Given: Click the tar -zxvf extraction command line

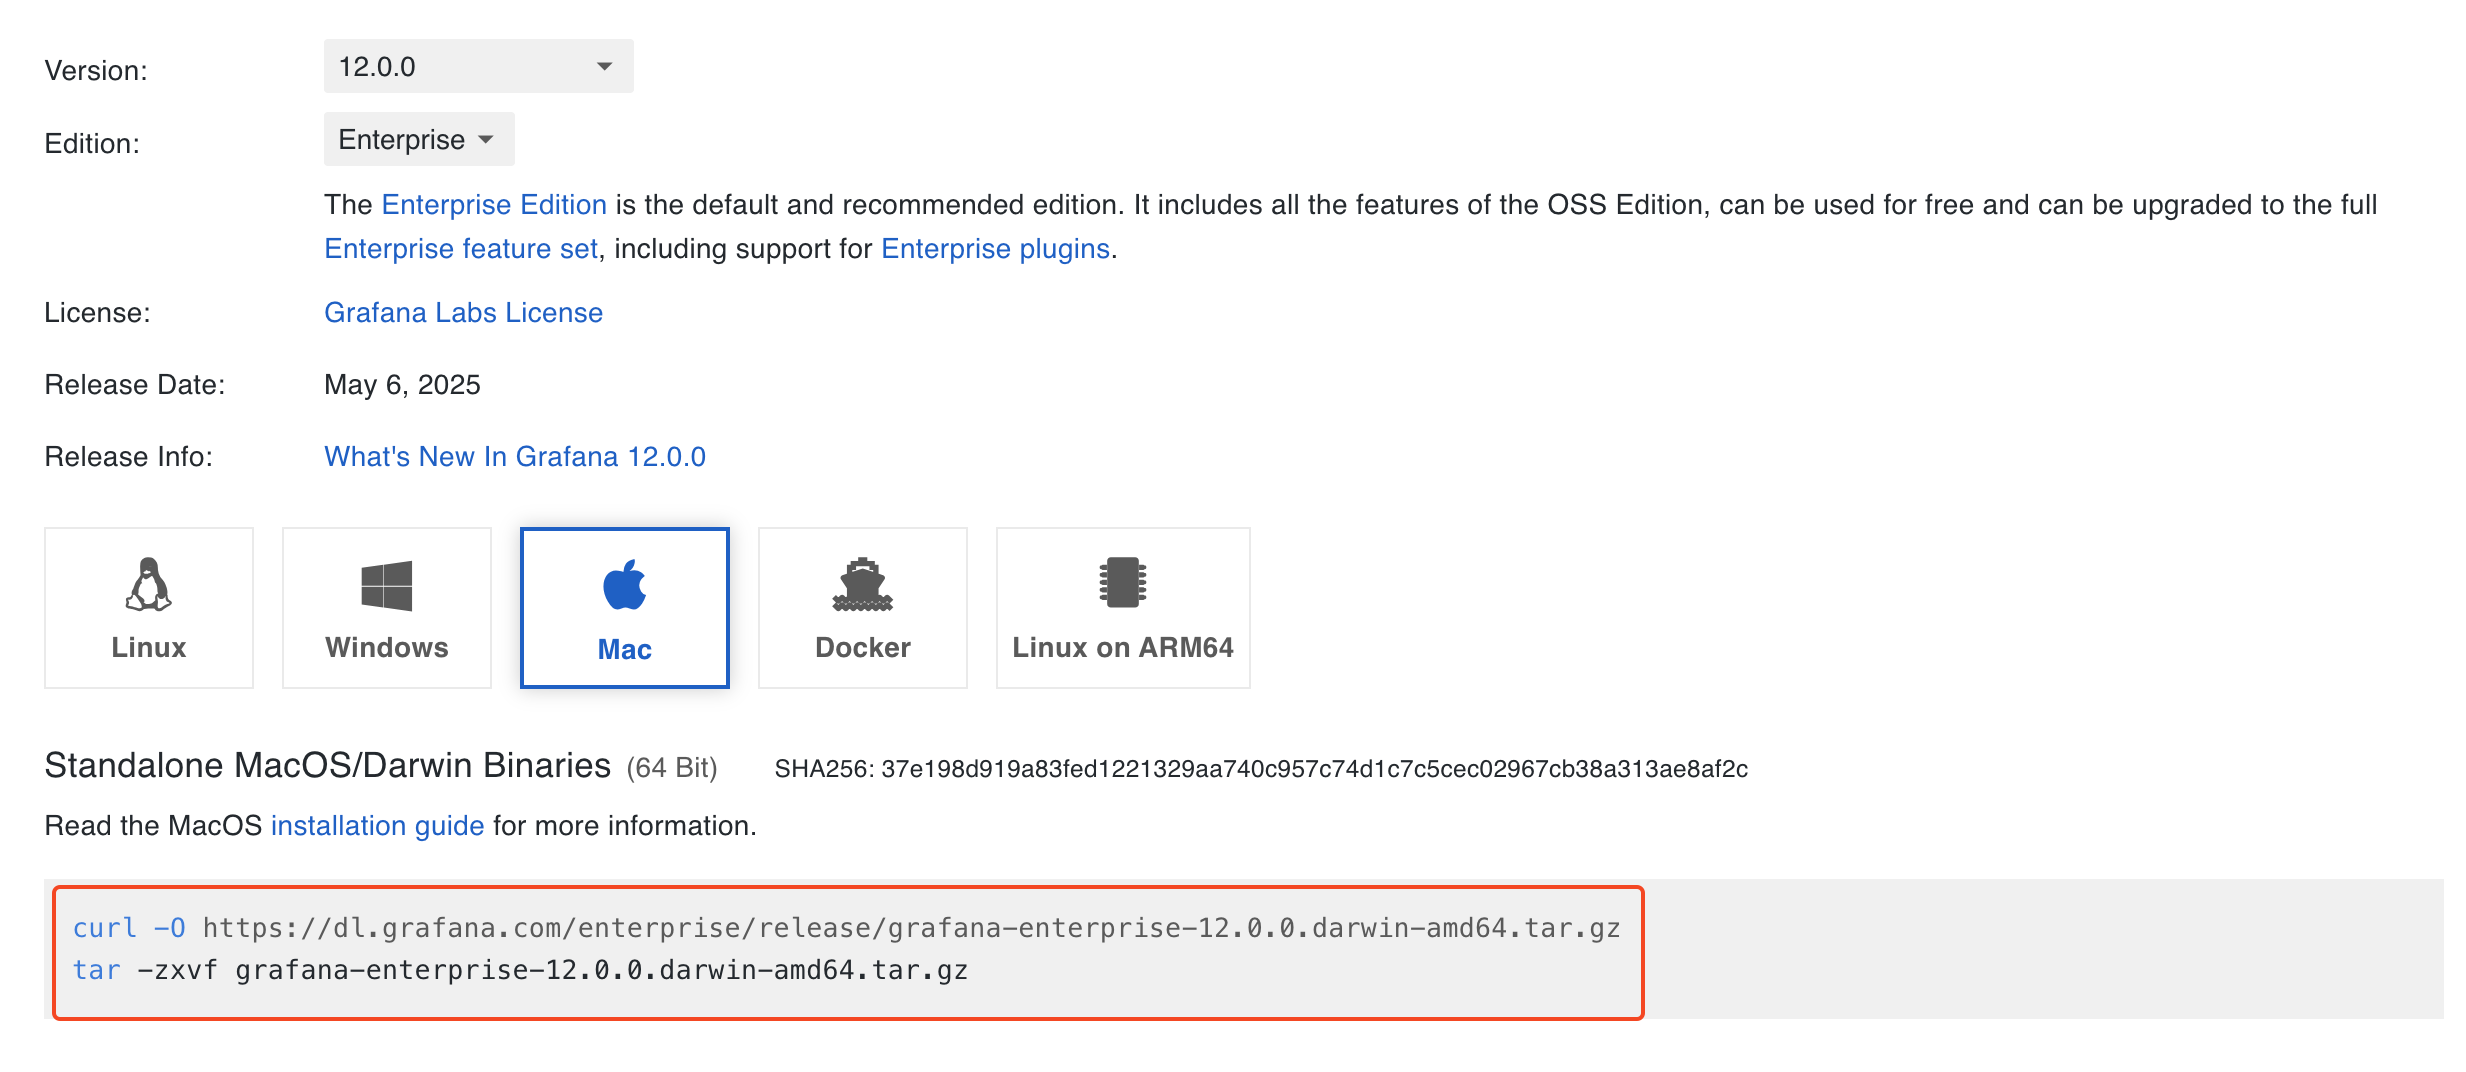Looking at the screenshot, I should (520, 970).
